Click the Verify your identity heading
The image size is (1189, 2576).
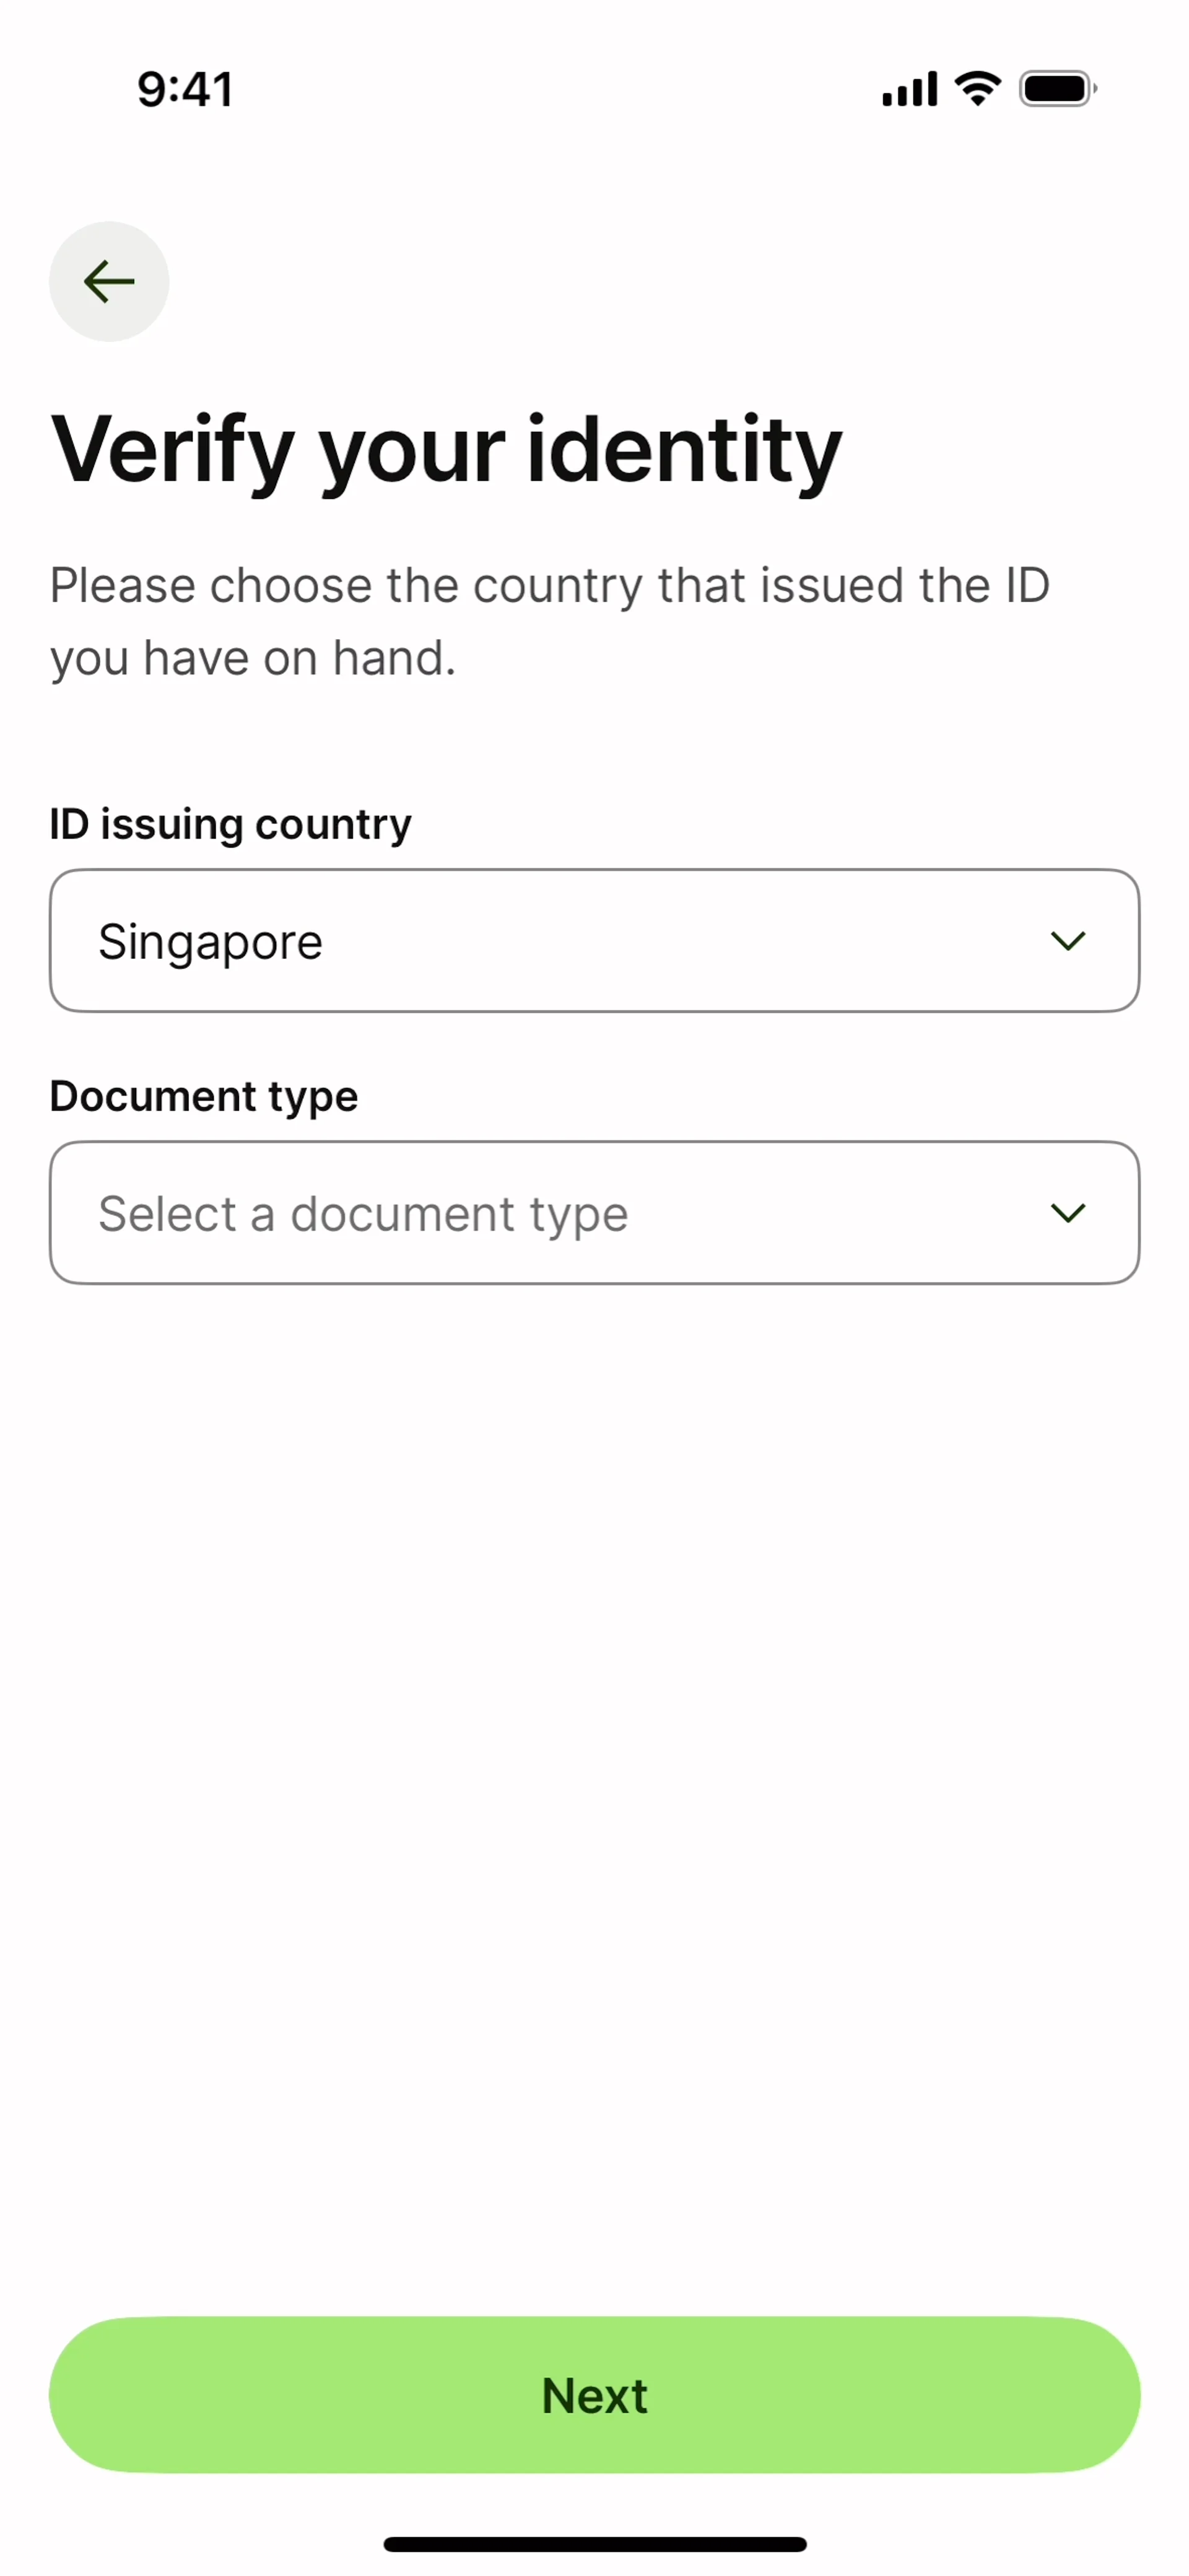click(446, 450)
